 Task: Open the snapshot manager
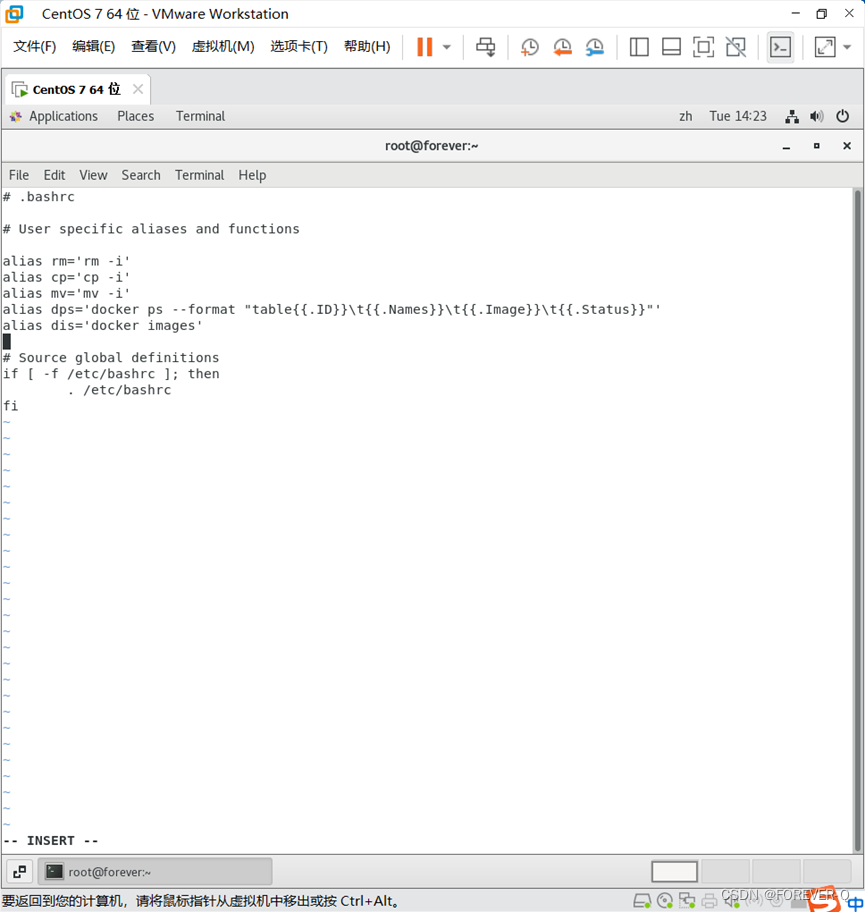tap(595, 47)
